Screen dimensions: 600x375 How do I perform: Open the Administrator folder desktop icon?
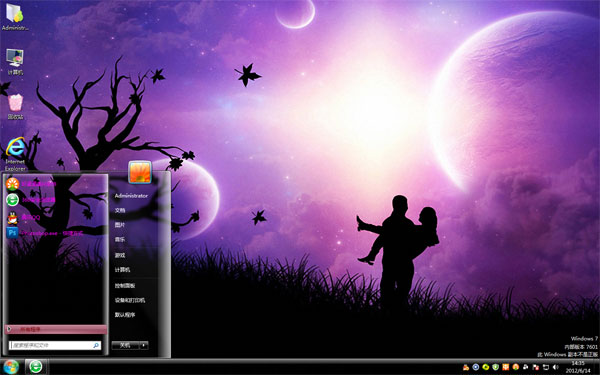pyautogui.click(x=15, y=16)
